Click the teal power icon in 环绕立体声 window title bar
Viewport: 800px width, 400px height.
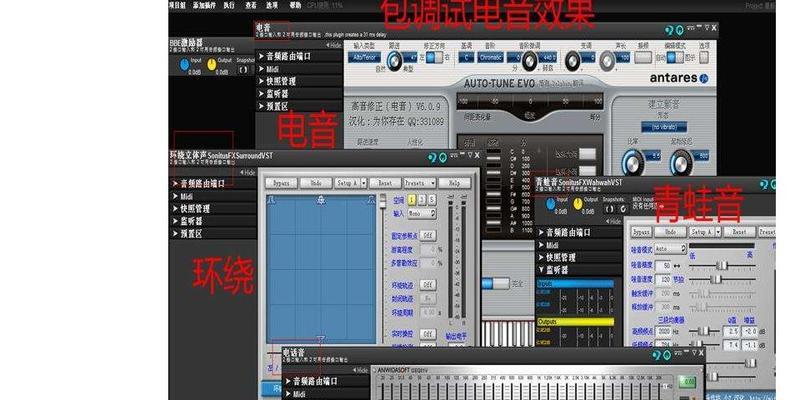[442, 157]
